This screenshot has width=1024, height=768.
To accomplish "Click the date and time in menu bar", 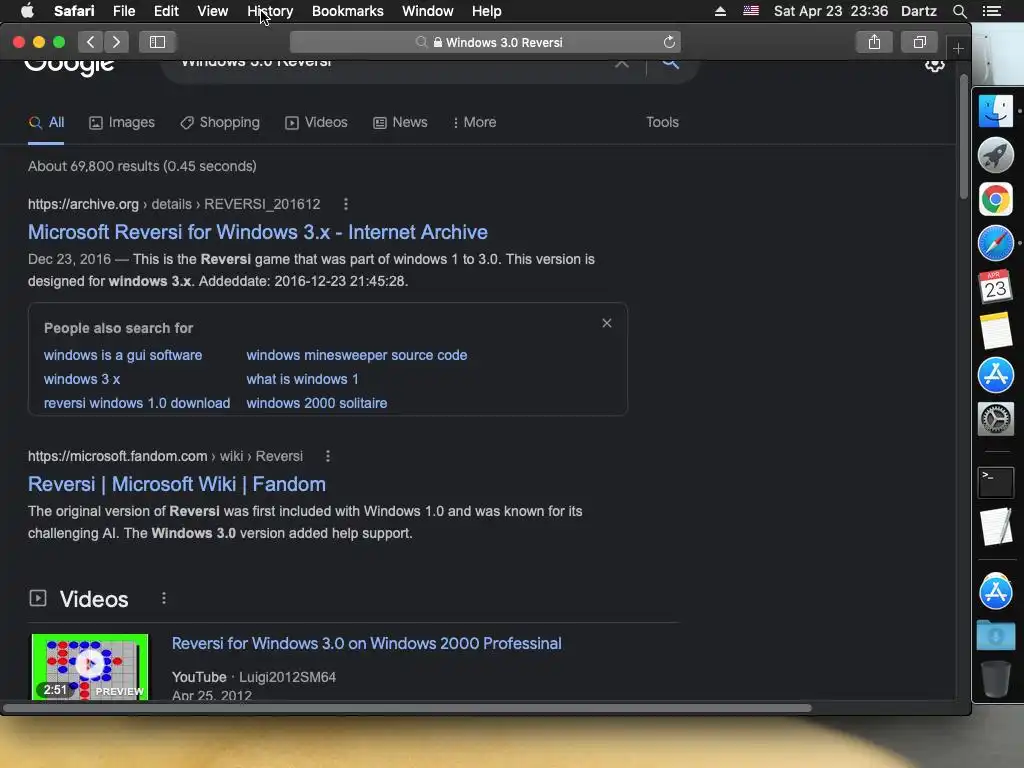I will (831, 11).
